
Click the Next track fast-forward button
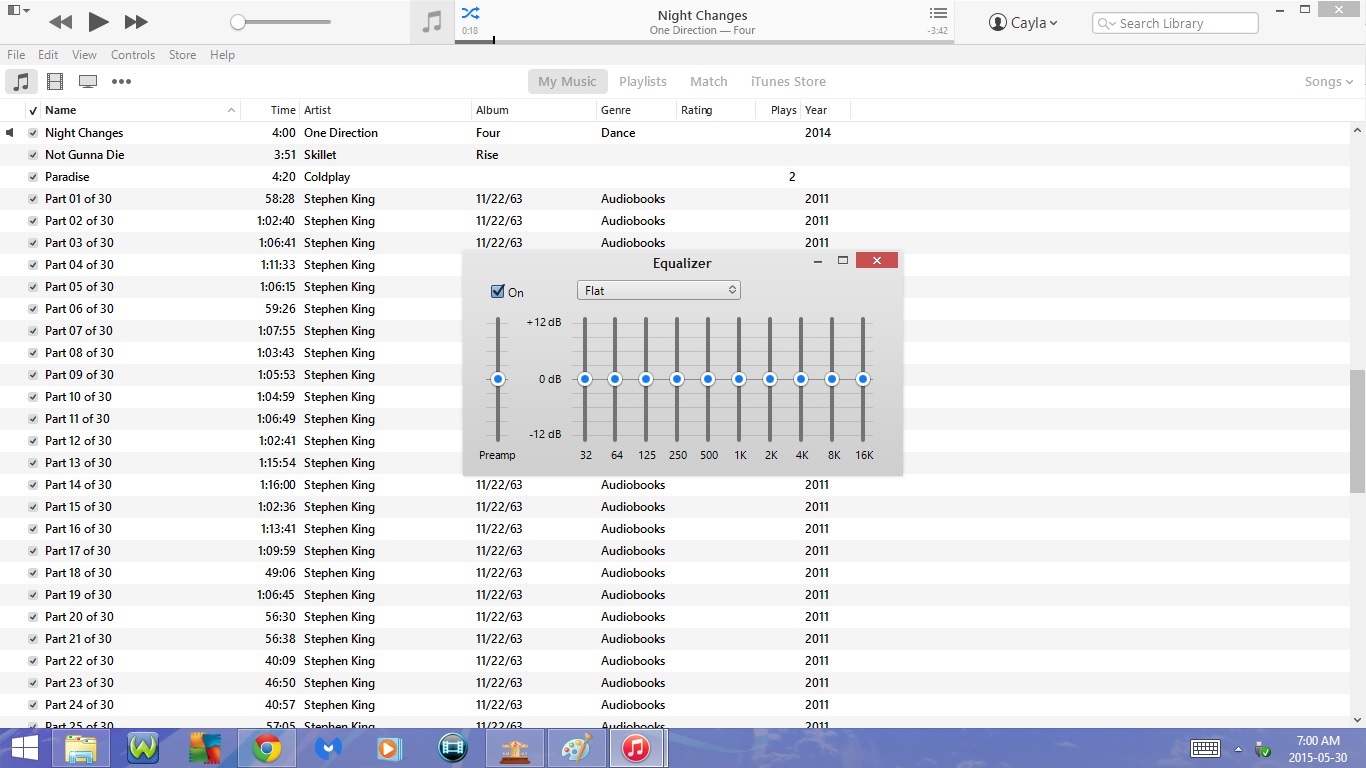(136, 21)
